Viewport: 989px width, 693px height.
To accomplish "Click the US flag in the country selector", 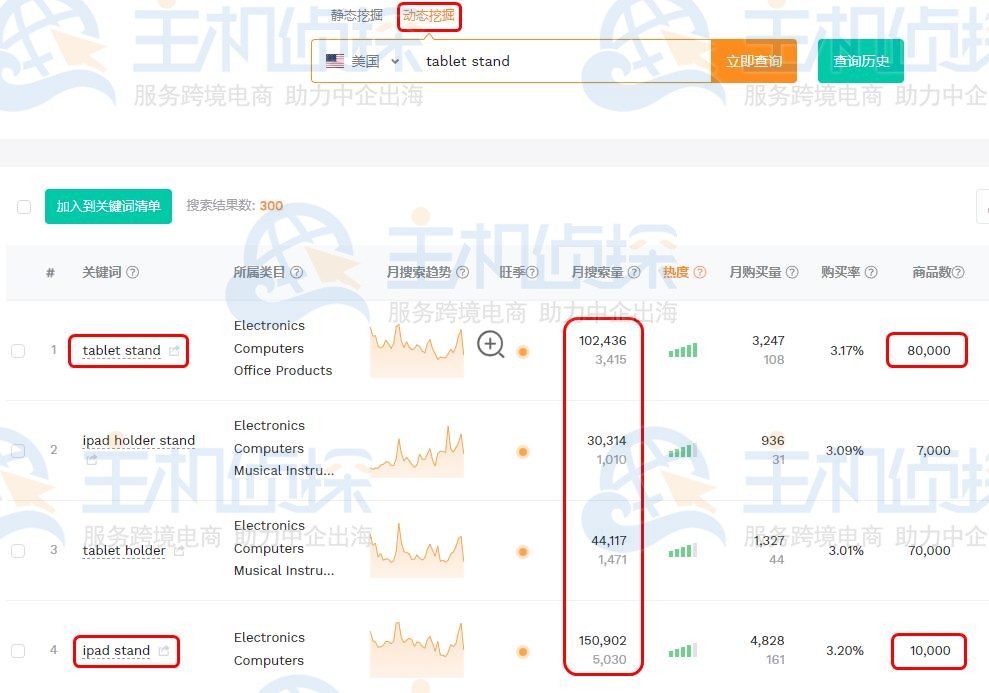I will (x=334, y=61).
